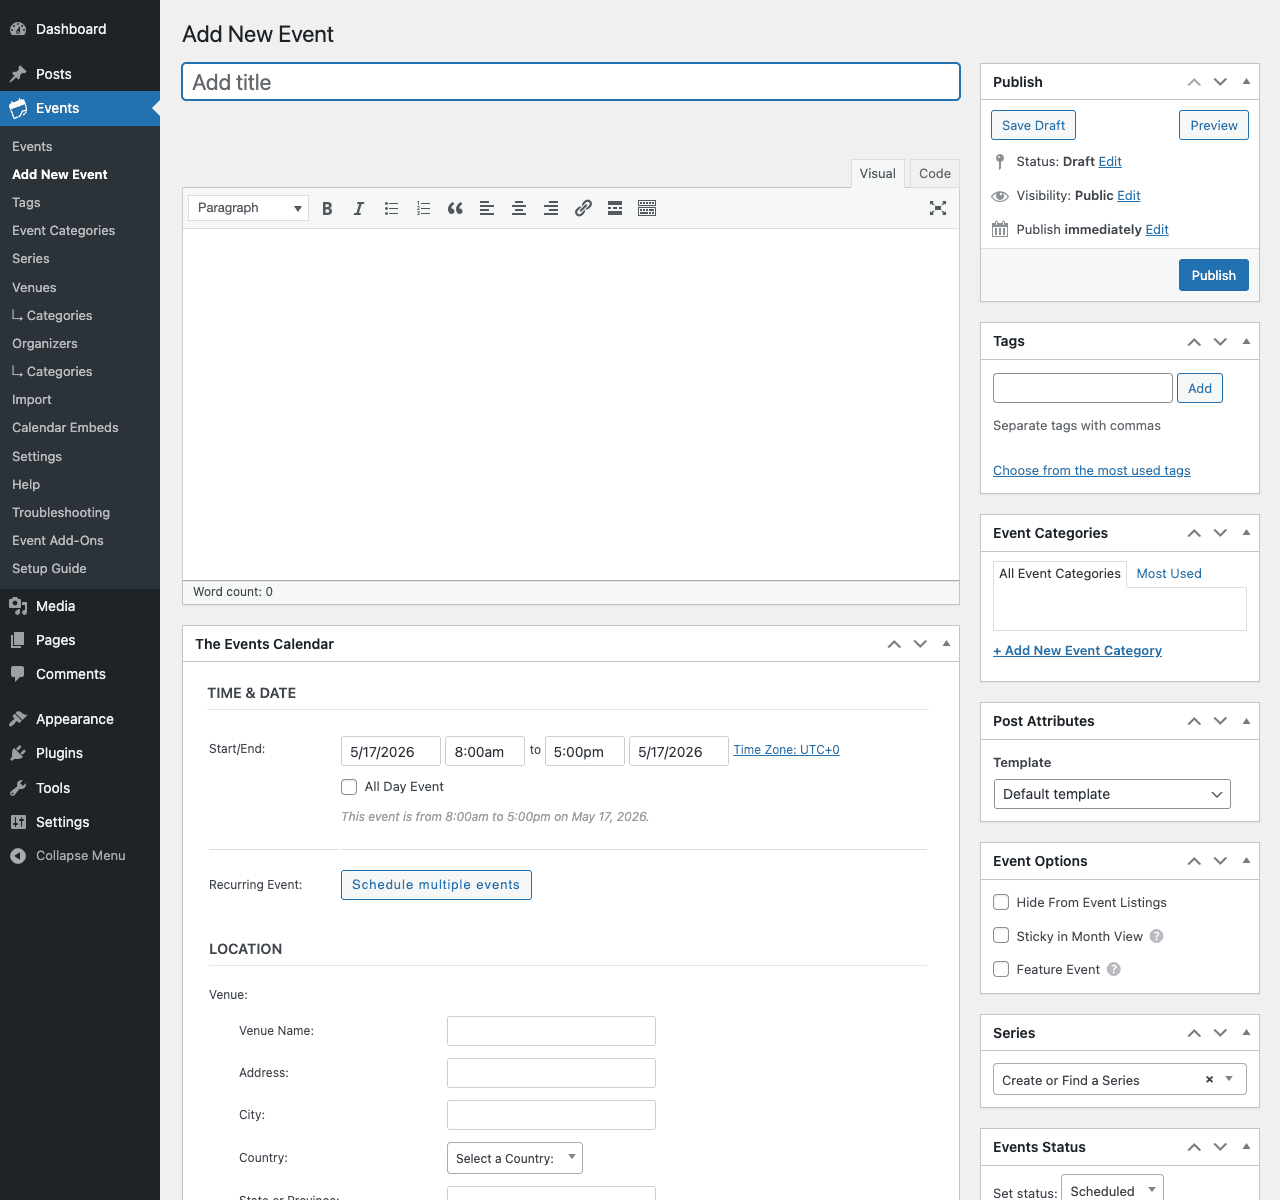
Task: Switch to the Code editor tab
Action: pos(934,173)
